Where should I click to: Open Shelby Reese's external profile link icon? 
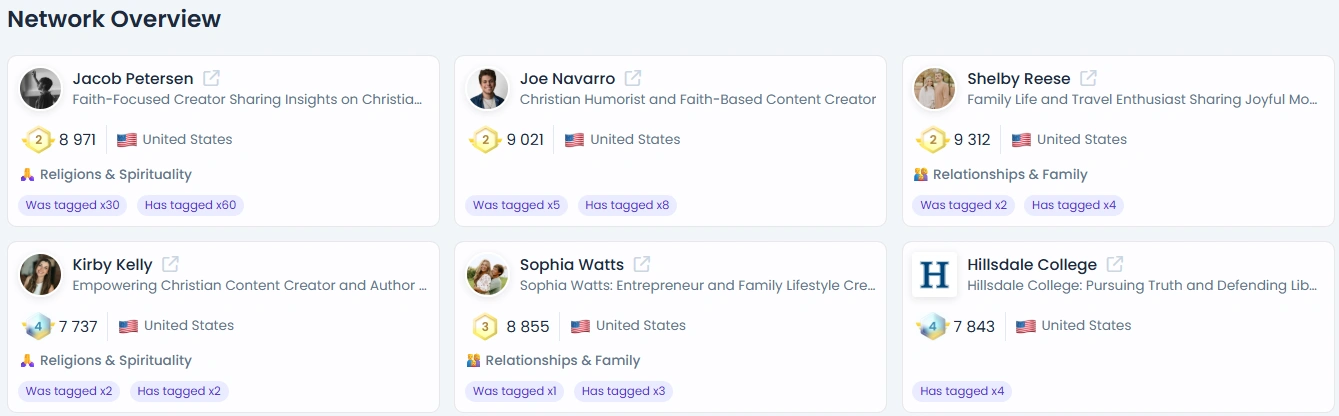pyautogui.click(x=1088, y=78)
